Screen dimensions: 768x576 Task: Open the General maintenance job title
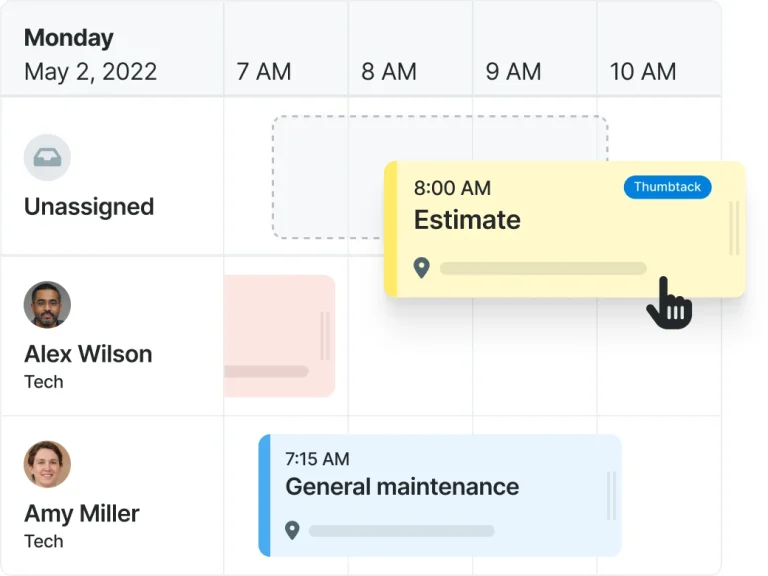402,487
